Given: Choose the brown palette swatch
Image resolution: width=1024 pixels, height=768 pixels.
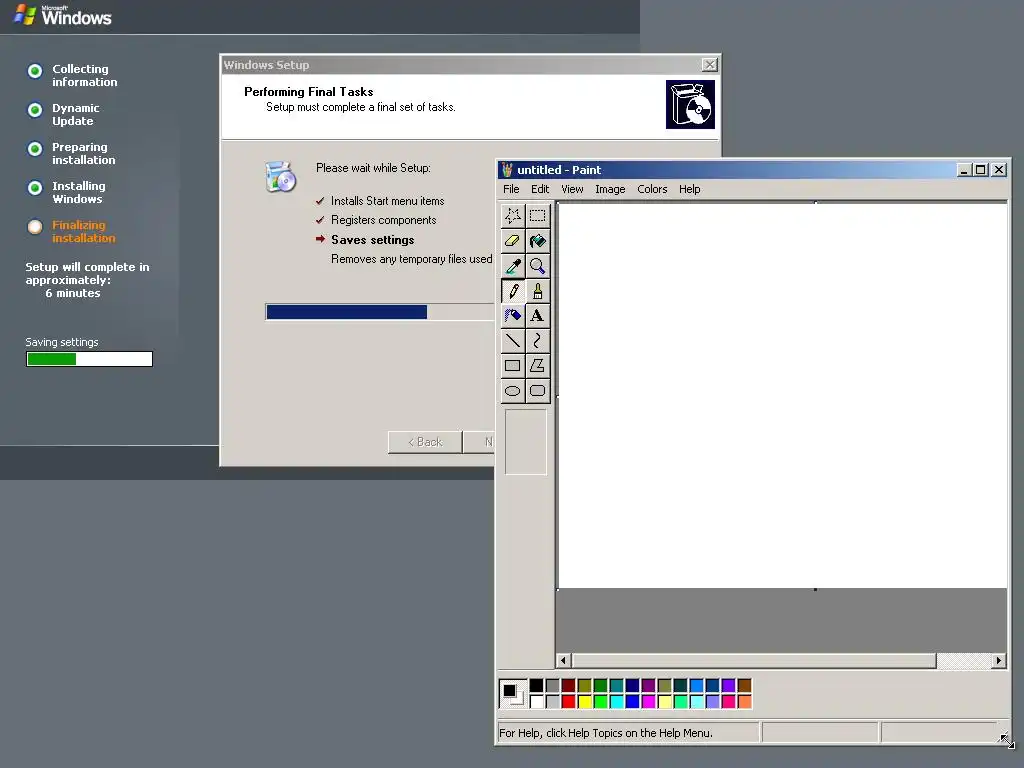Looking at the screenshot, I should pos(744,685).
